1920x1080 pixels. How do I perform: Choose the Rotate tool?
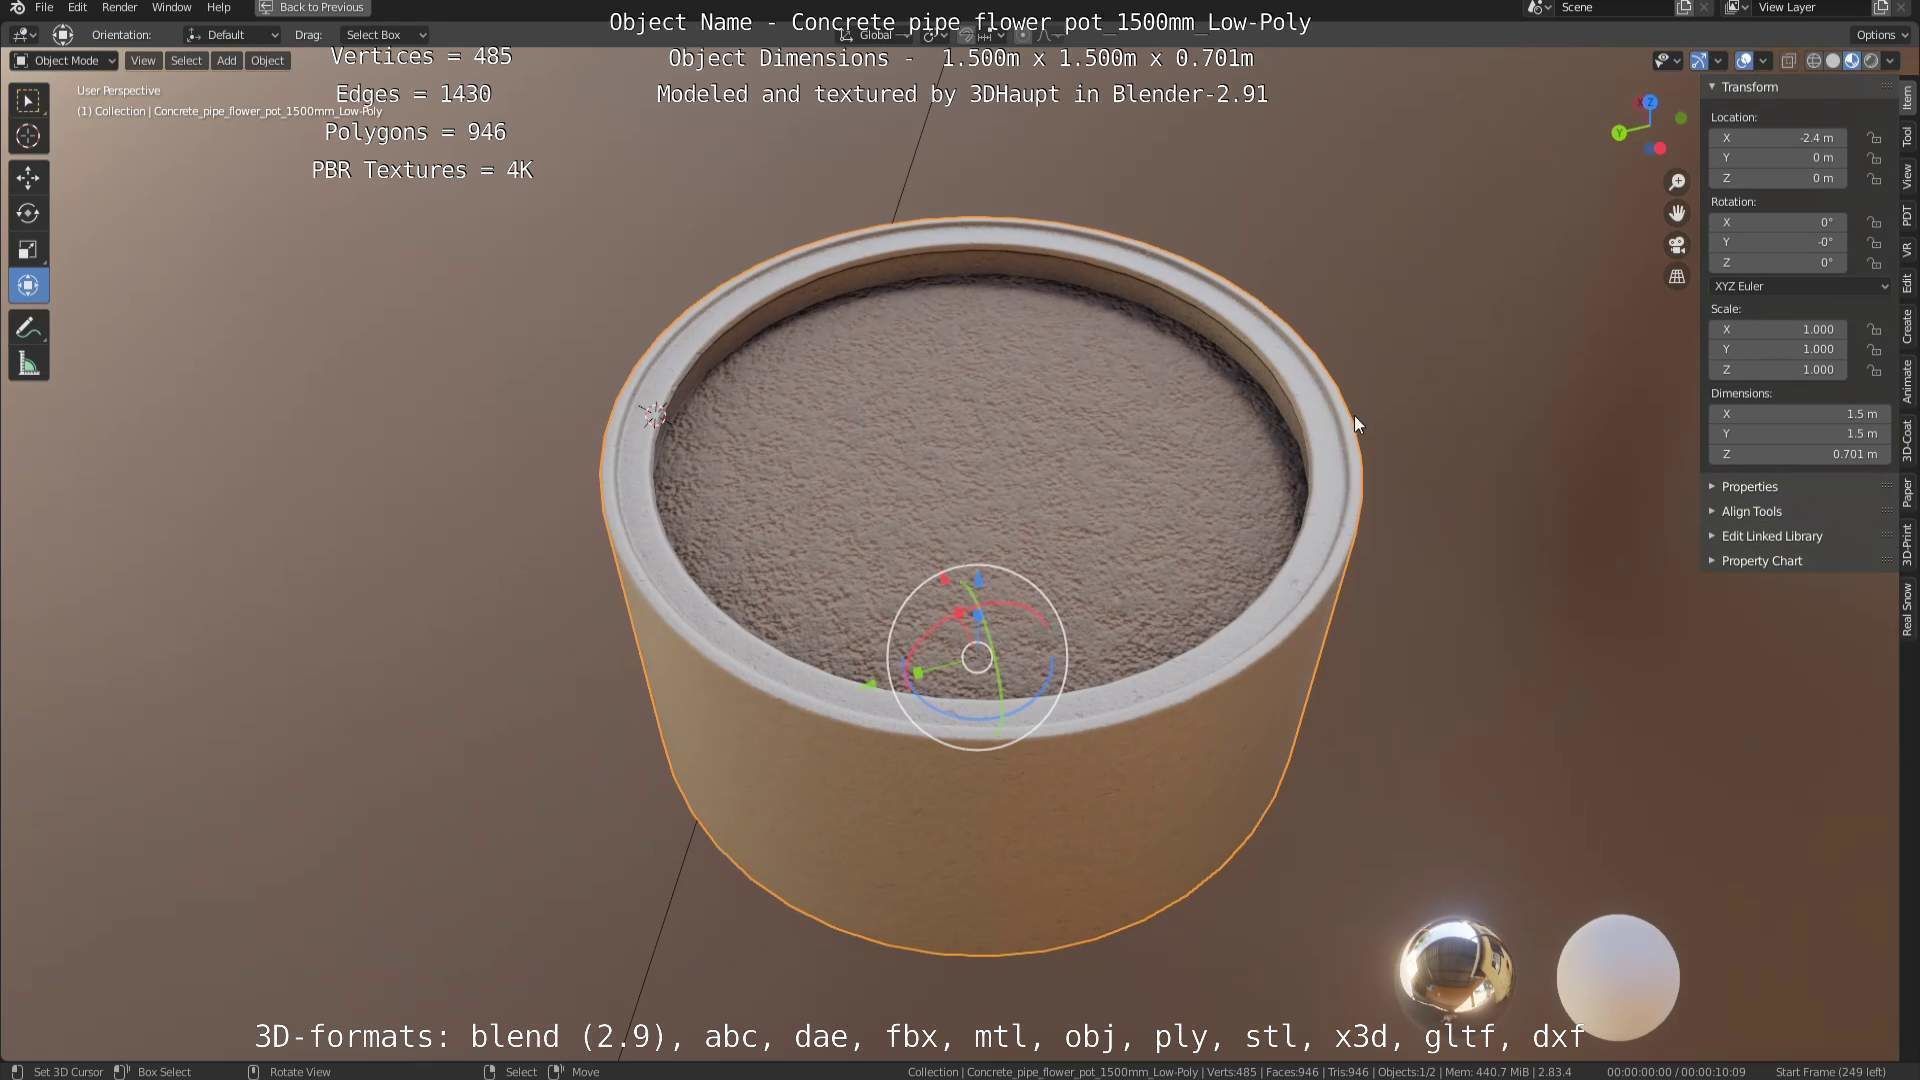(28, 214)
